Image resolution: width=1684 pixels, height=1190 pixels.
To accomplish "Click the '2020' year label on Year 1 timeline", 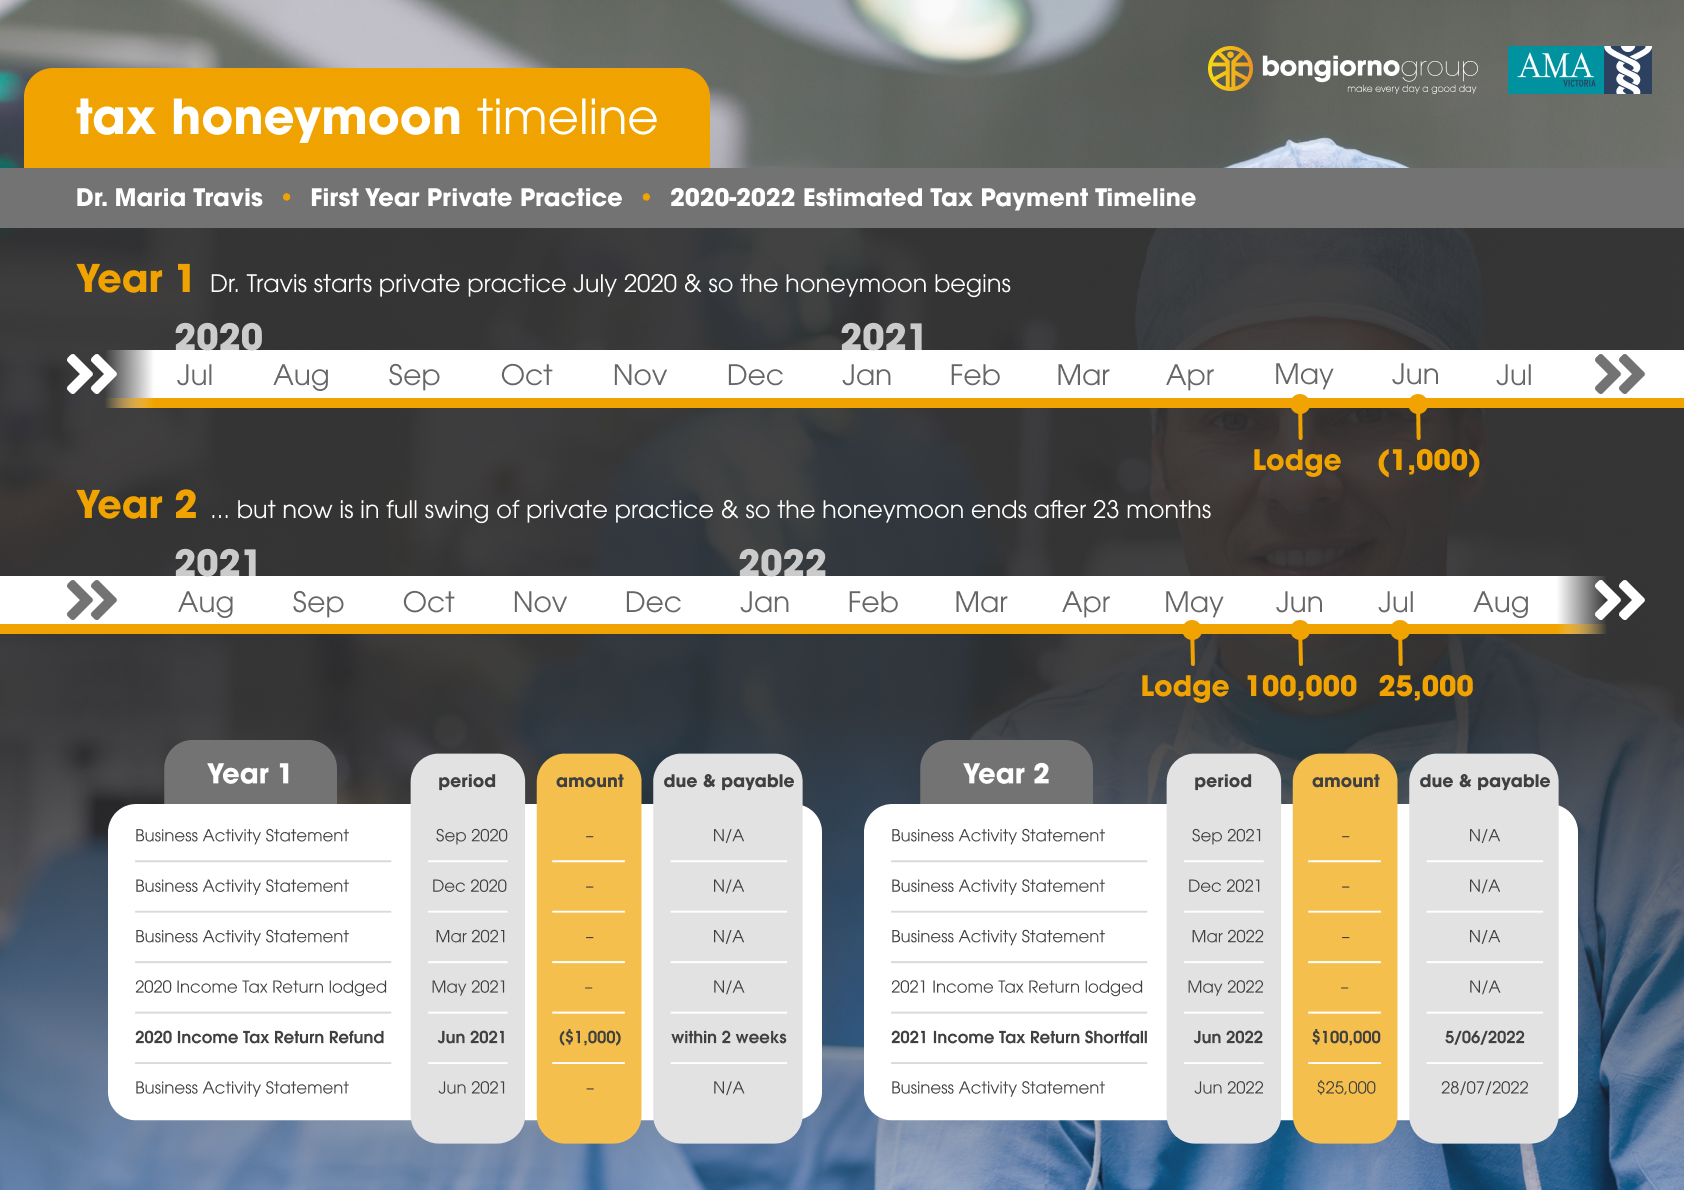I will tap(219, 337).
